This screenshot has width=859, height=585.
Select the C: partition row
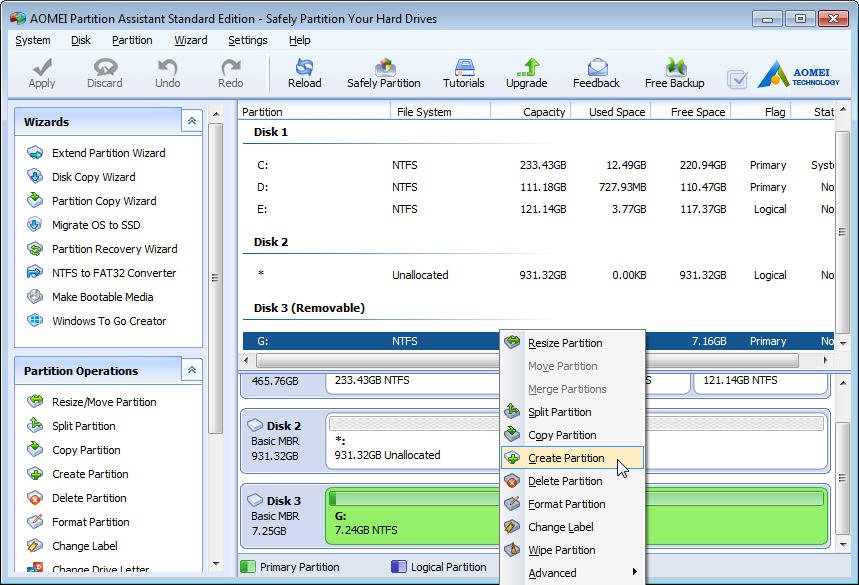coord(539,165)
